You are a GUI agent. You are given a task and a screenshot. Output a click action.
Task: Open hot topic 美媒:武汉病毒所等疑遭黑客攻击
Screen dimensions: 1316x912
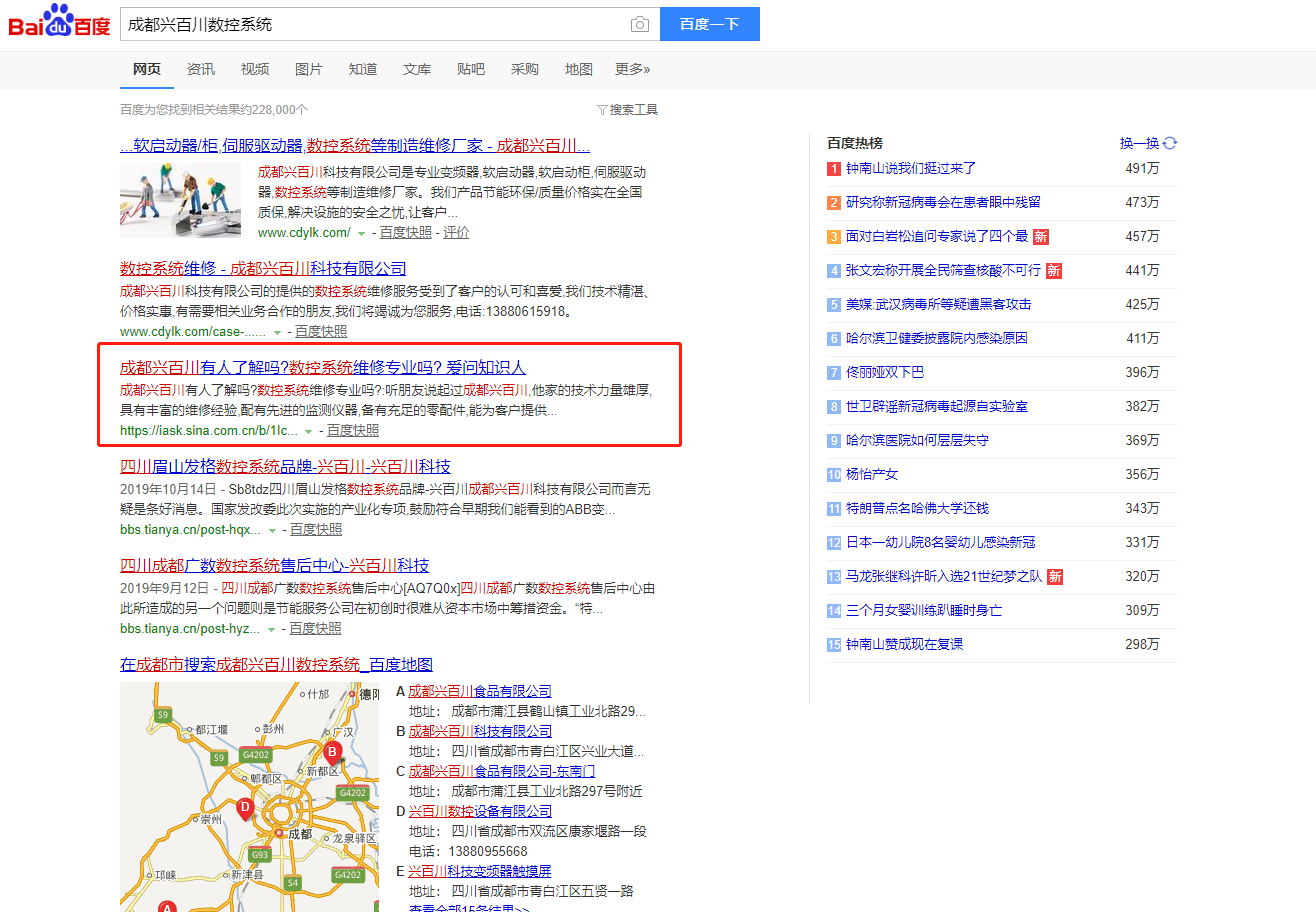click(x=938, y=304)
